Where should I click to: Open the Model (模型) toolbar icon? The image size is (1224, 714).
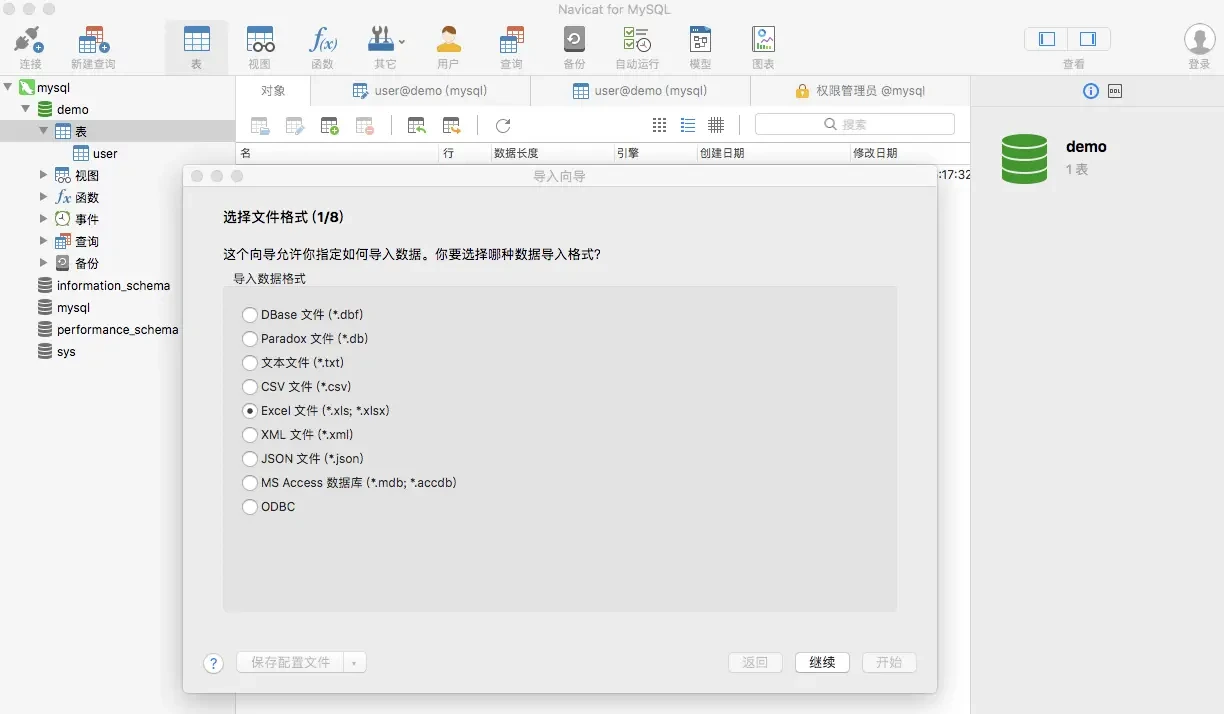coord(700,40)
